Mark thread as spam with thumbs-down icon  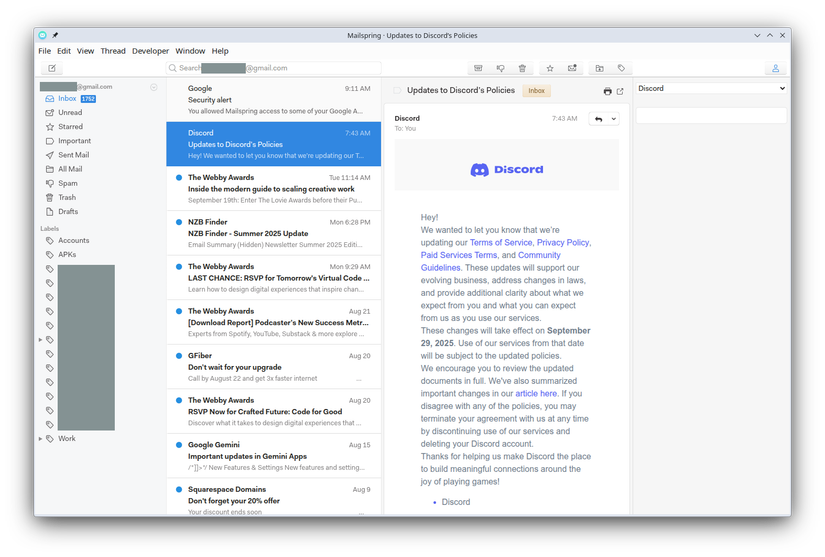coord(500,68)
